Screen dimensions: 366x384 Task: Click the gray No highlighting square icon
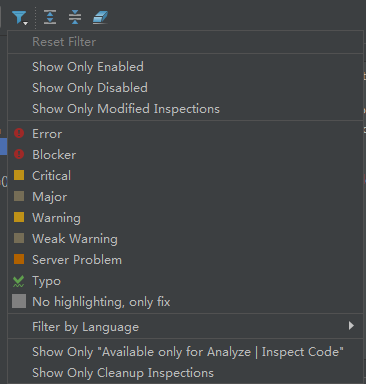pyautogui.click(x=19, y=301)
